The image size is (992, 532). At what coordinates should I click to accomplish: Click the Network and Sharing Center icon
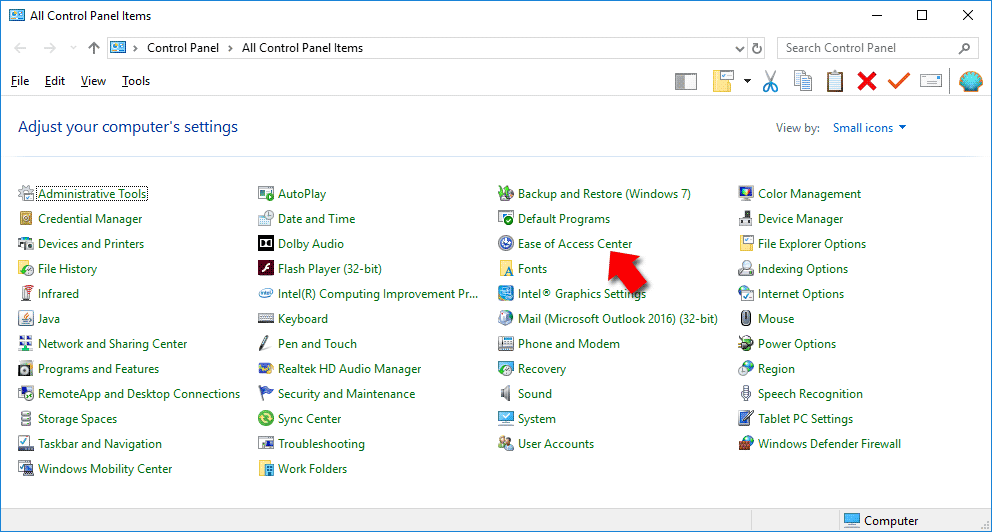(x=25, y=343)
